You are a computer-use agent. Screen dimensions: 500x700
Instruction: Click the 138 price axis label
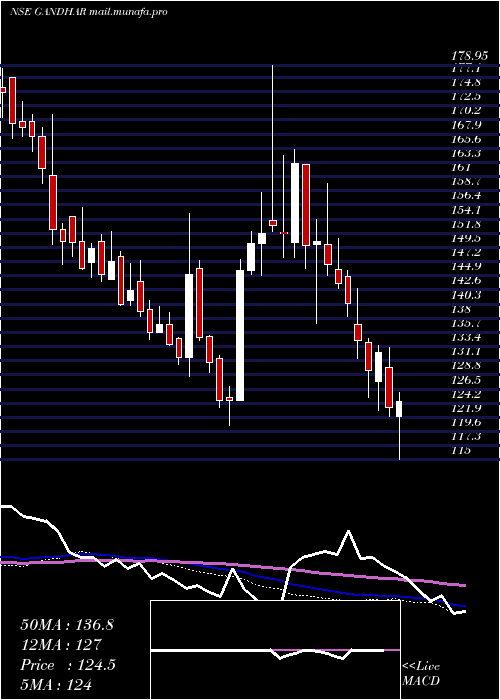click(461, 309)
